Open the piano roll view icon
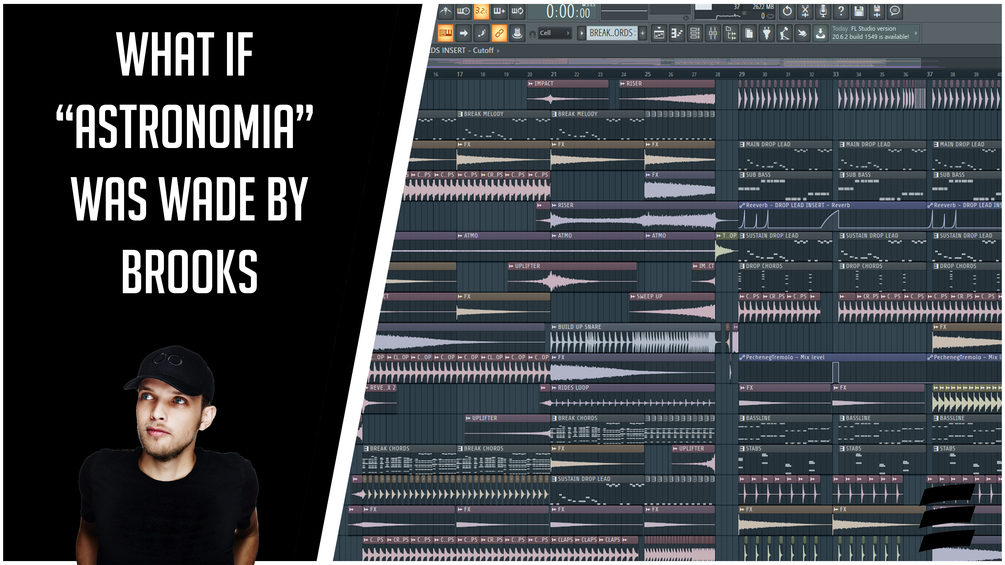The height and width of the screenshot is (565, 1005). click(x=677, y=33)
